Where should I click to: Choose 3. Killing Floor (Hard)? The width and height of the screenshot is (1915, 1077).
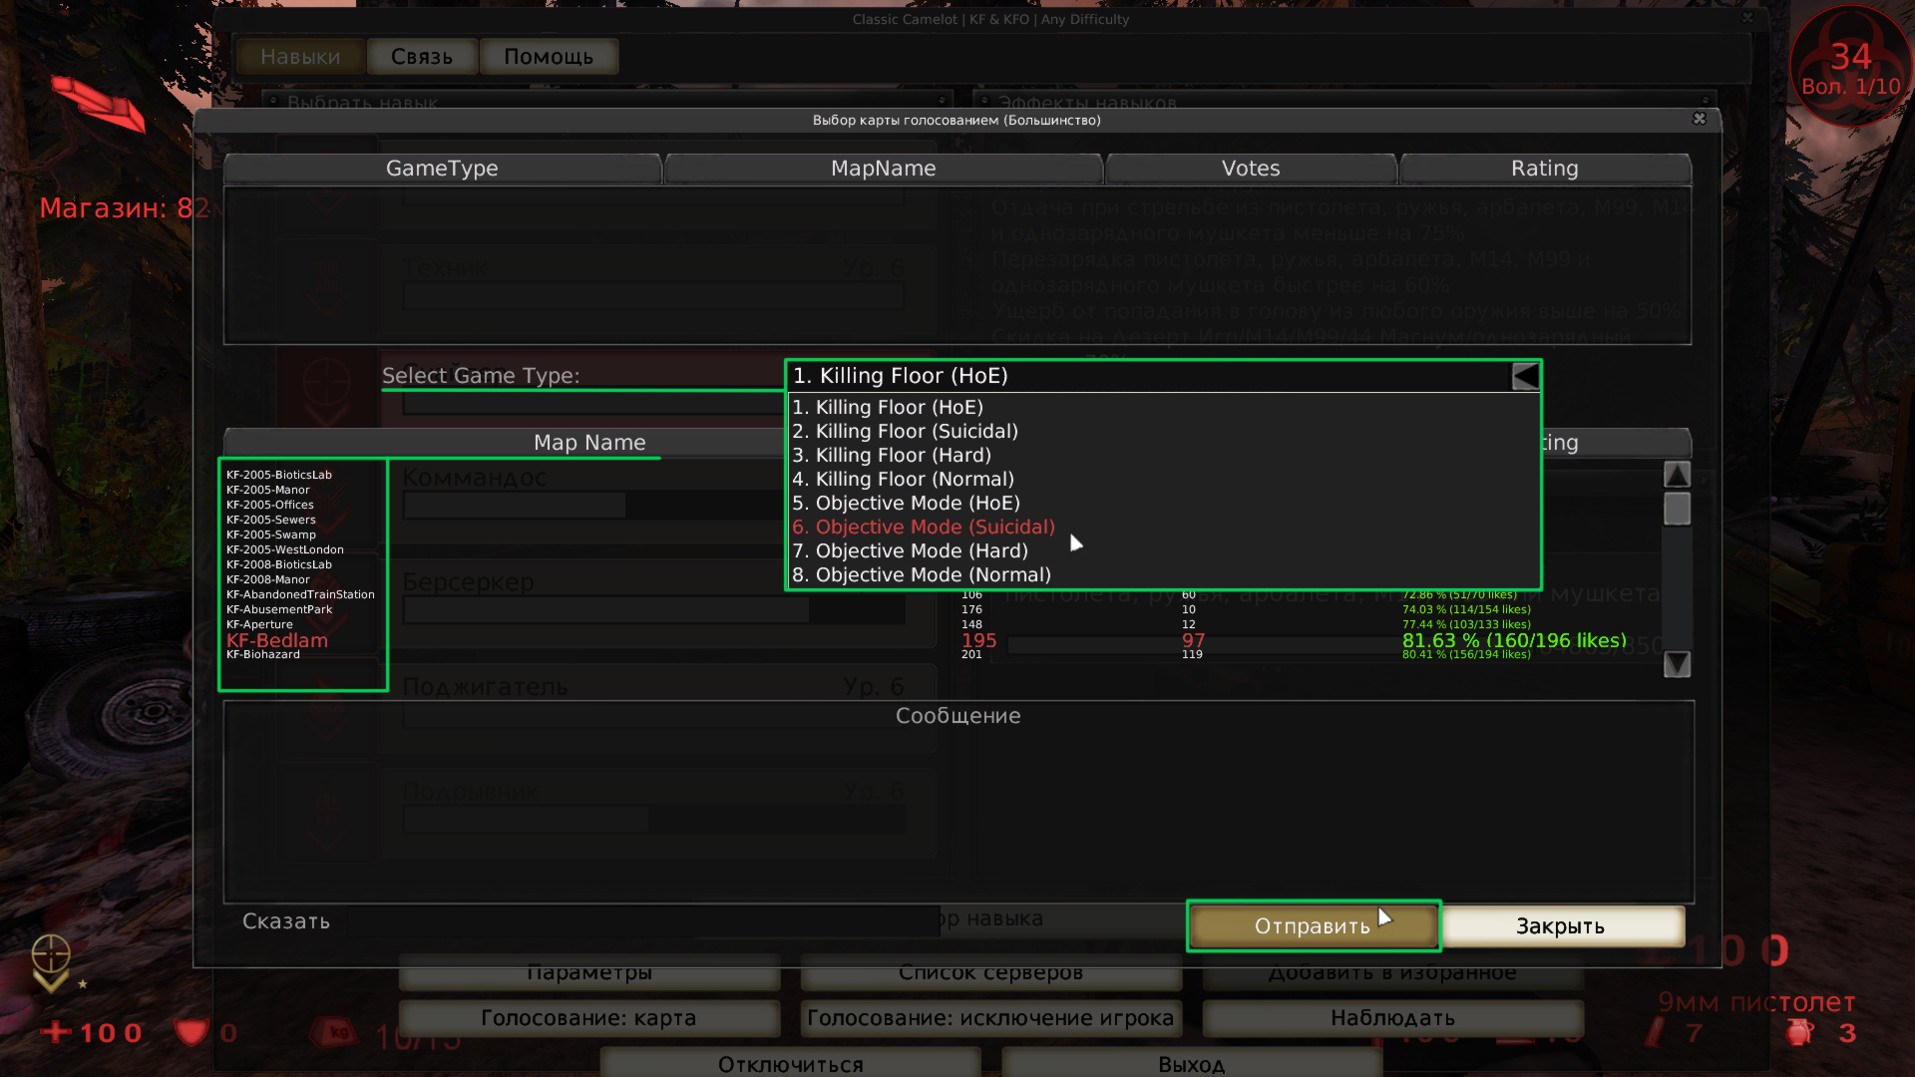892,455
